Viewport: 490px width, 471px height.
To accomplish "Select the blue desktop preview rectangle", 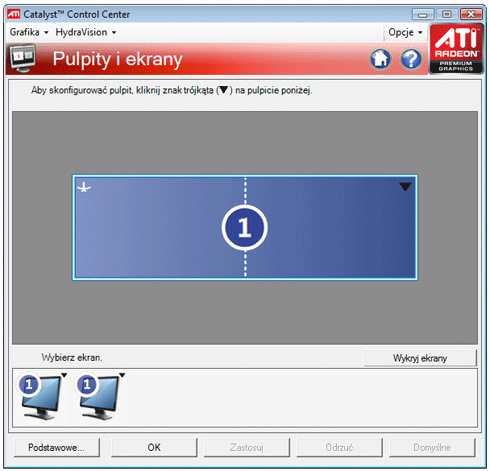I will tap(245, 228).
